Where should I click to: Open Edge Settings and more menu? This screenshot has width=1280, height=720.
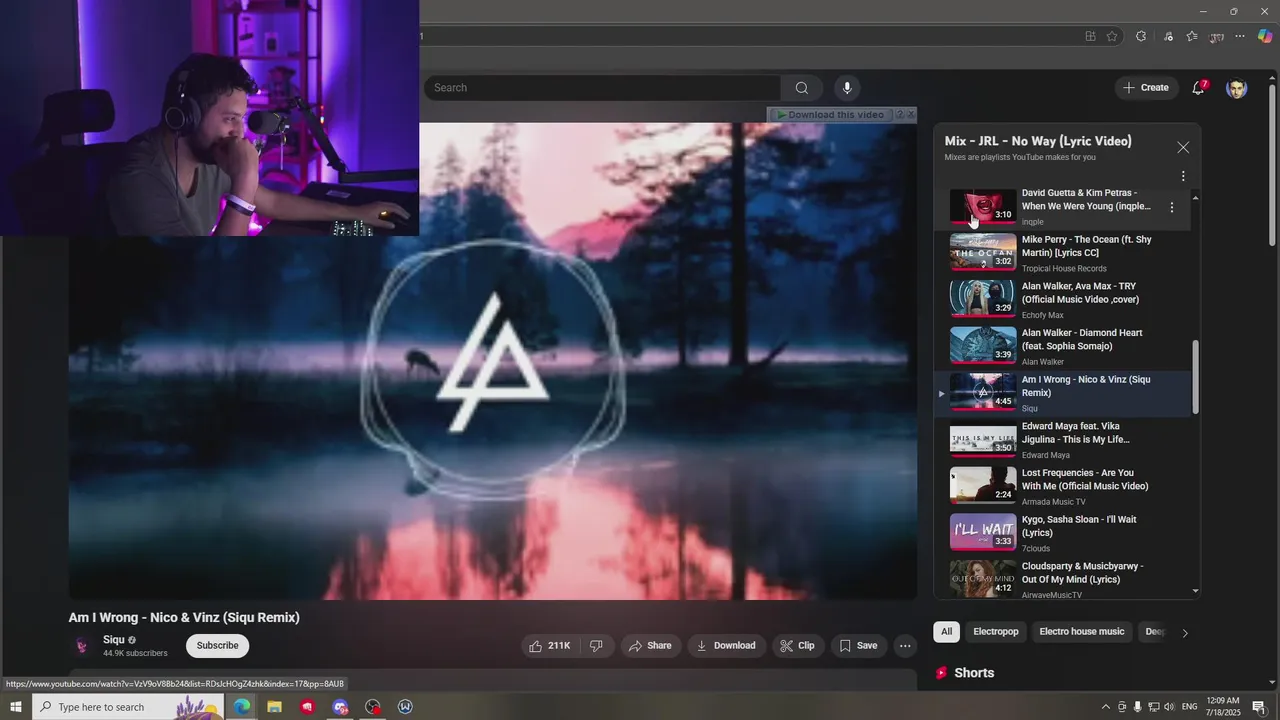(1240, 36)
